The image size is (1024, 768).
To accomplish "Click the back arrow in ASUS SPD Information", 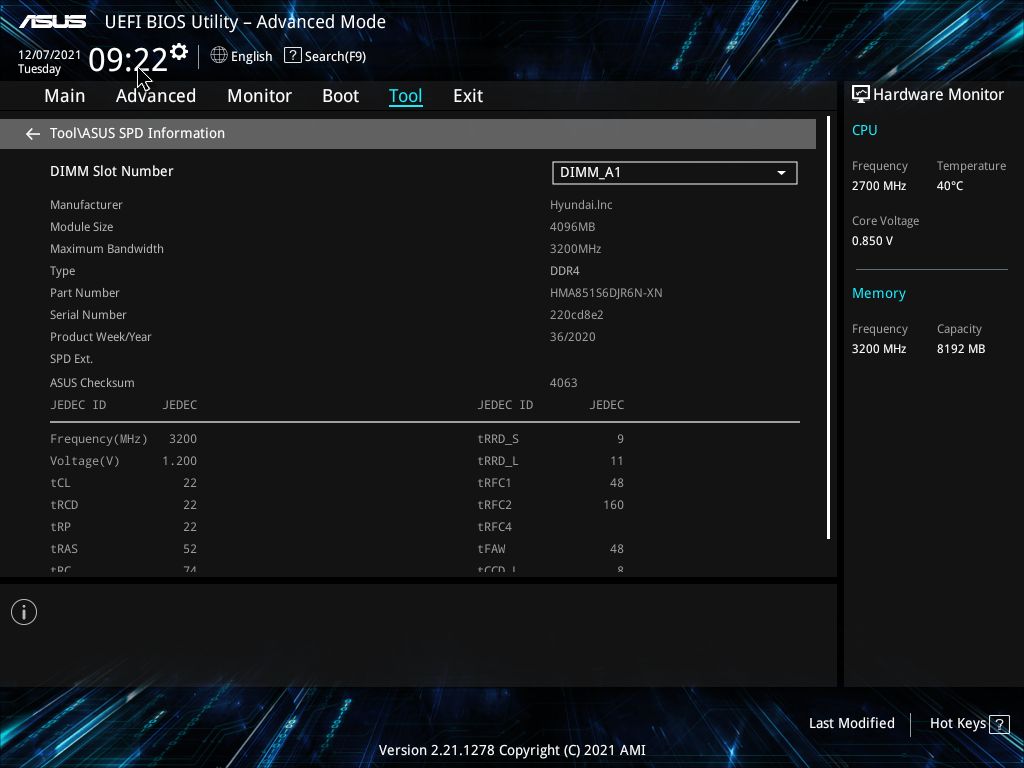I will click(x=33, y=134).
